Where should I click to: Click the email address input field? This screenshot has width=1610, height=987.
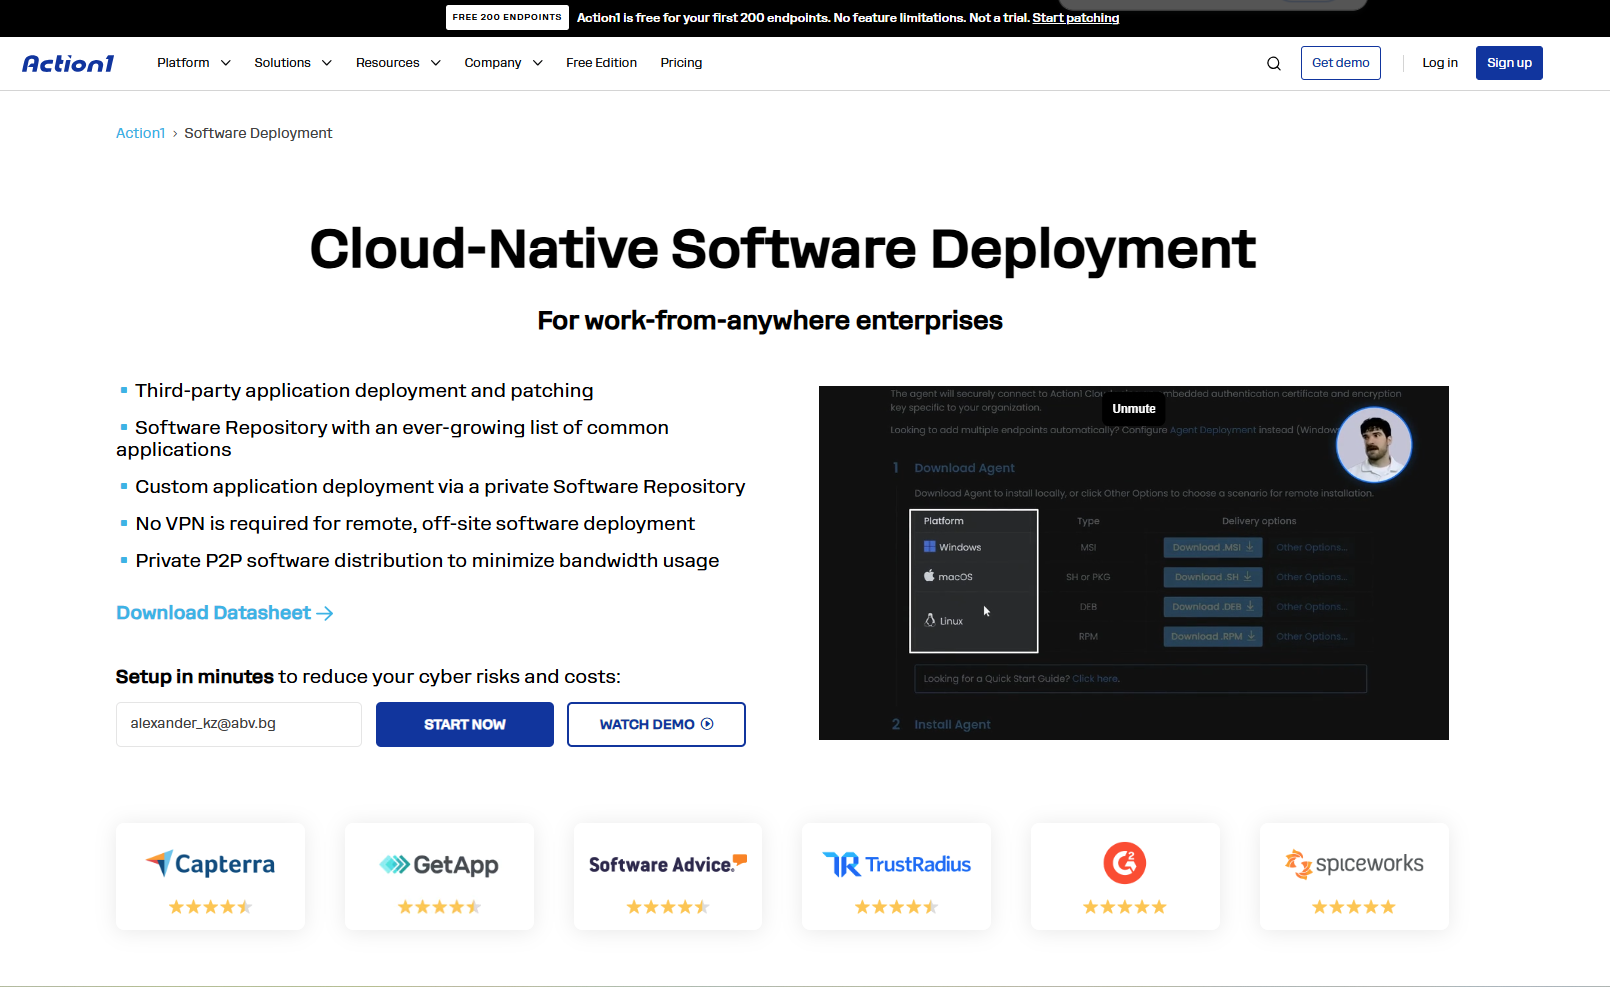click(x=239, y=724)
